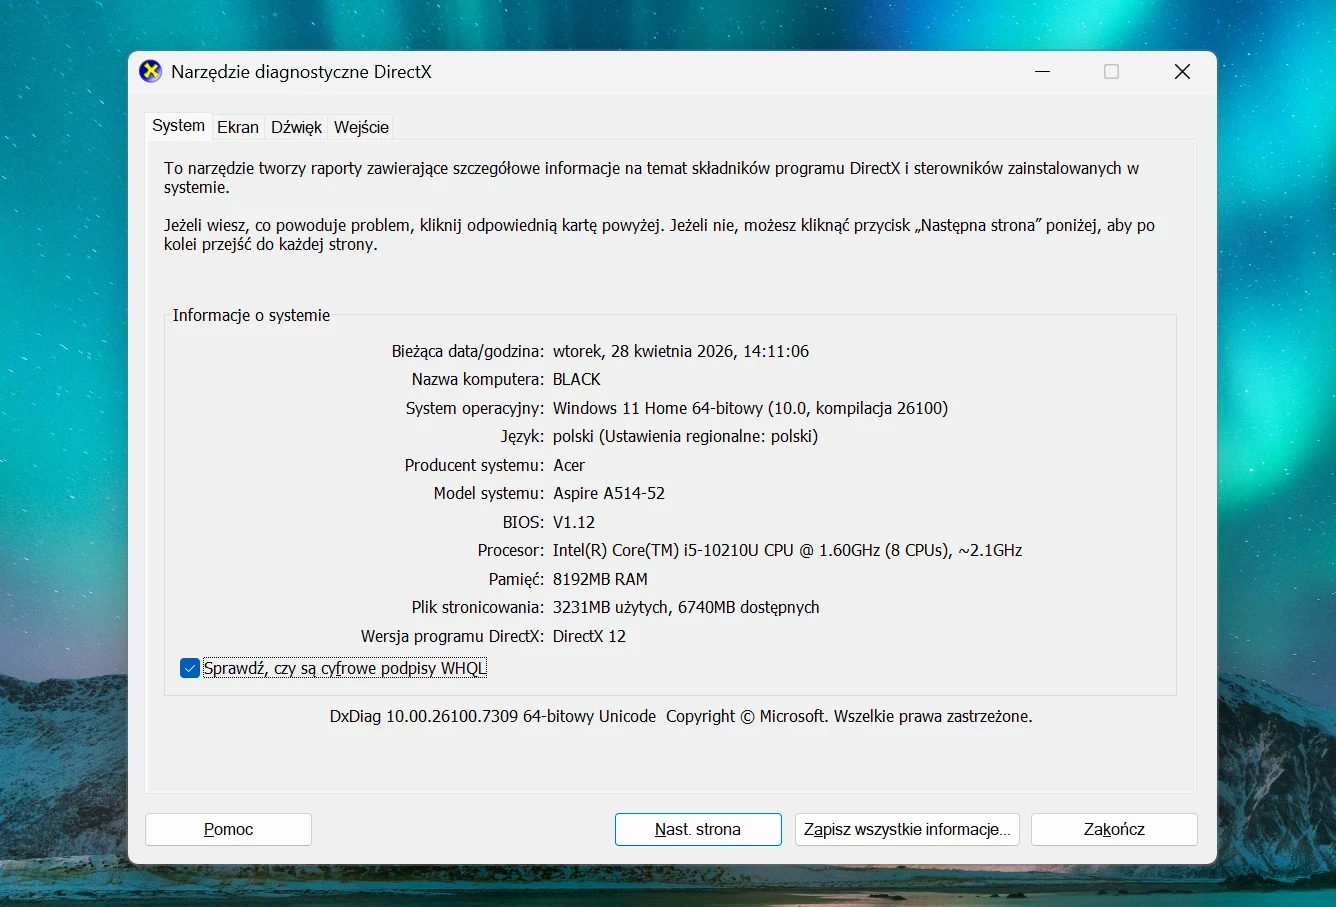Click the Plik stronicowania label
This screenshot has width=1336, height=907.
[478, 607]
